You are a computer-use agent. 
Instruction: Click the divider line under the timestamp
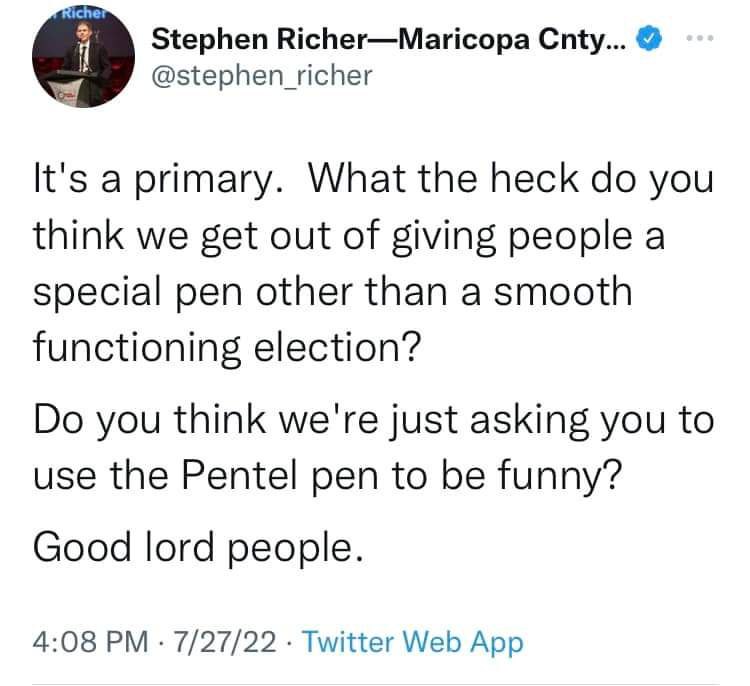click(x=375, y=684)
